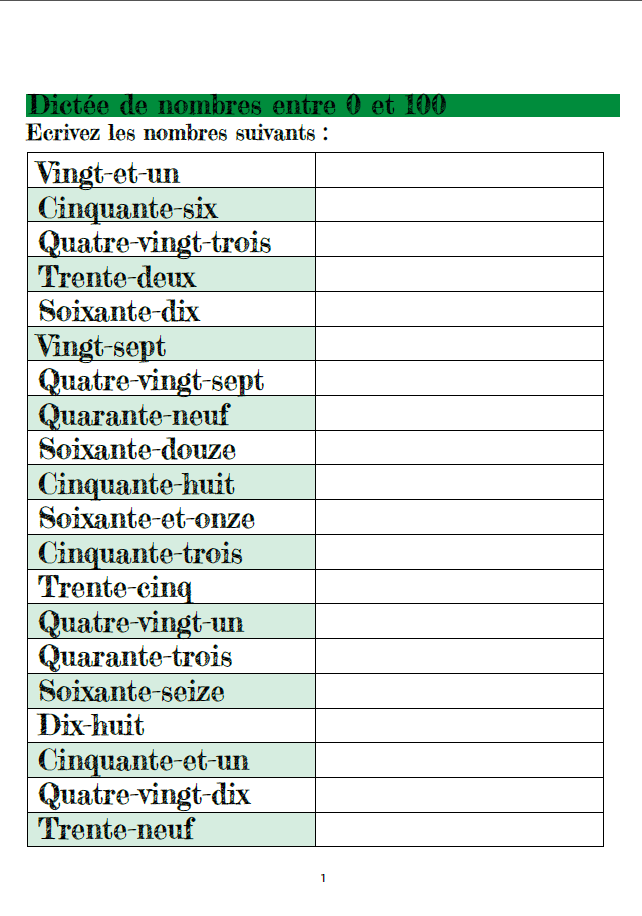
Task: Click the word "Quarante-neuf" in the table
Action: (x=134, y=414)
